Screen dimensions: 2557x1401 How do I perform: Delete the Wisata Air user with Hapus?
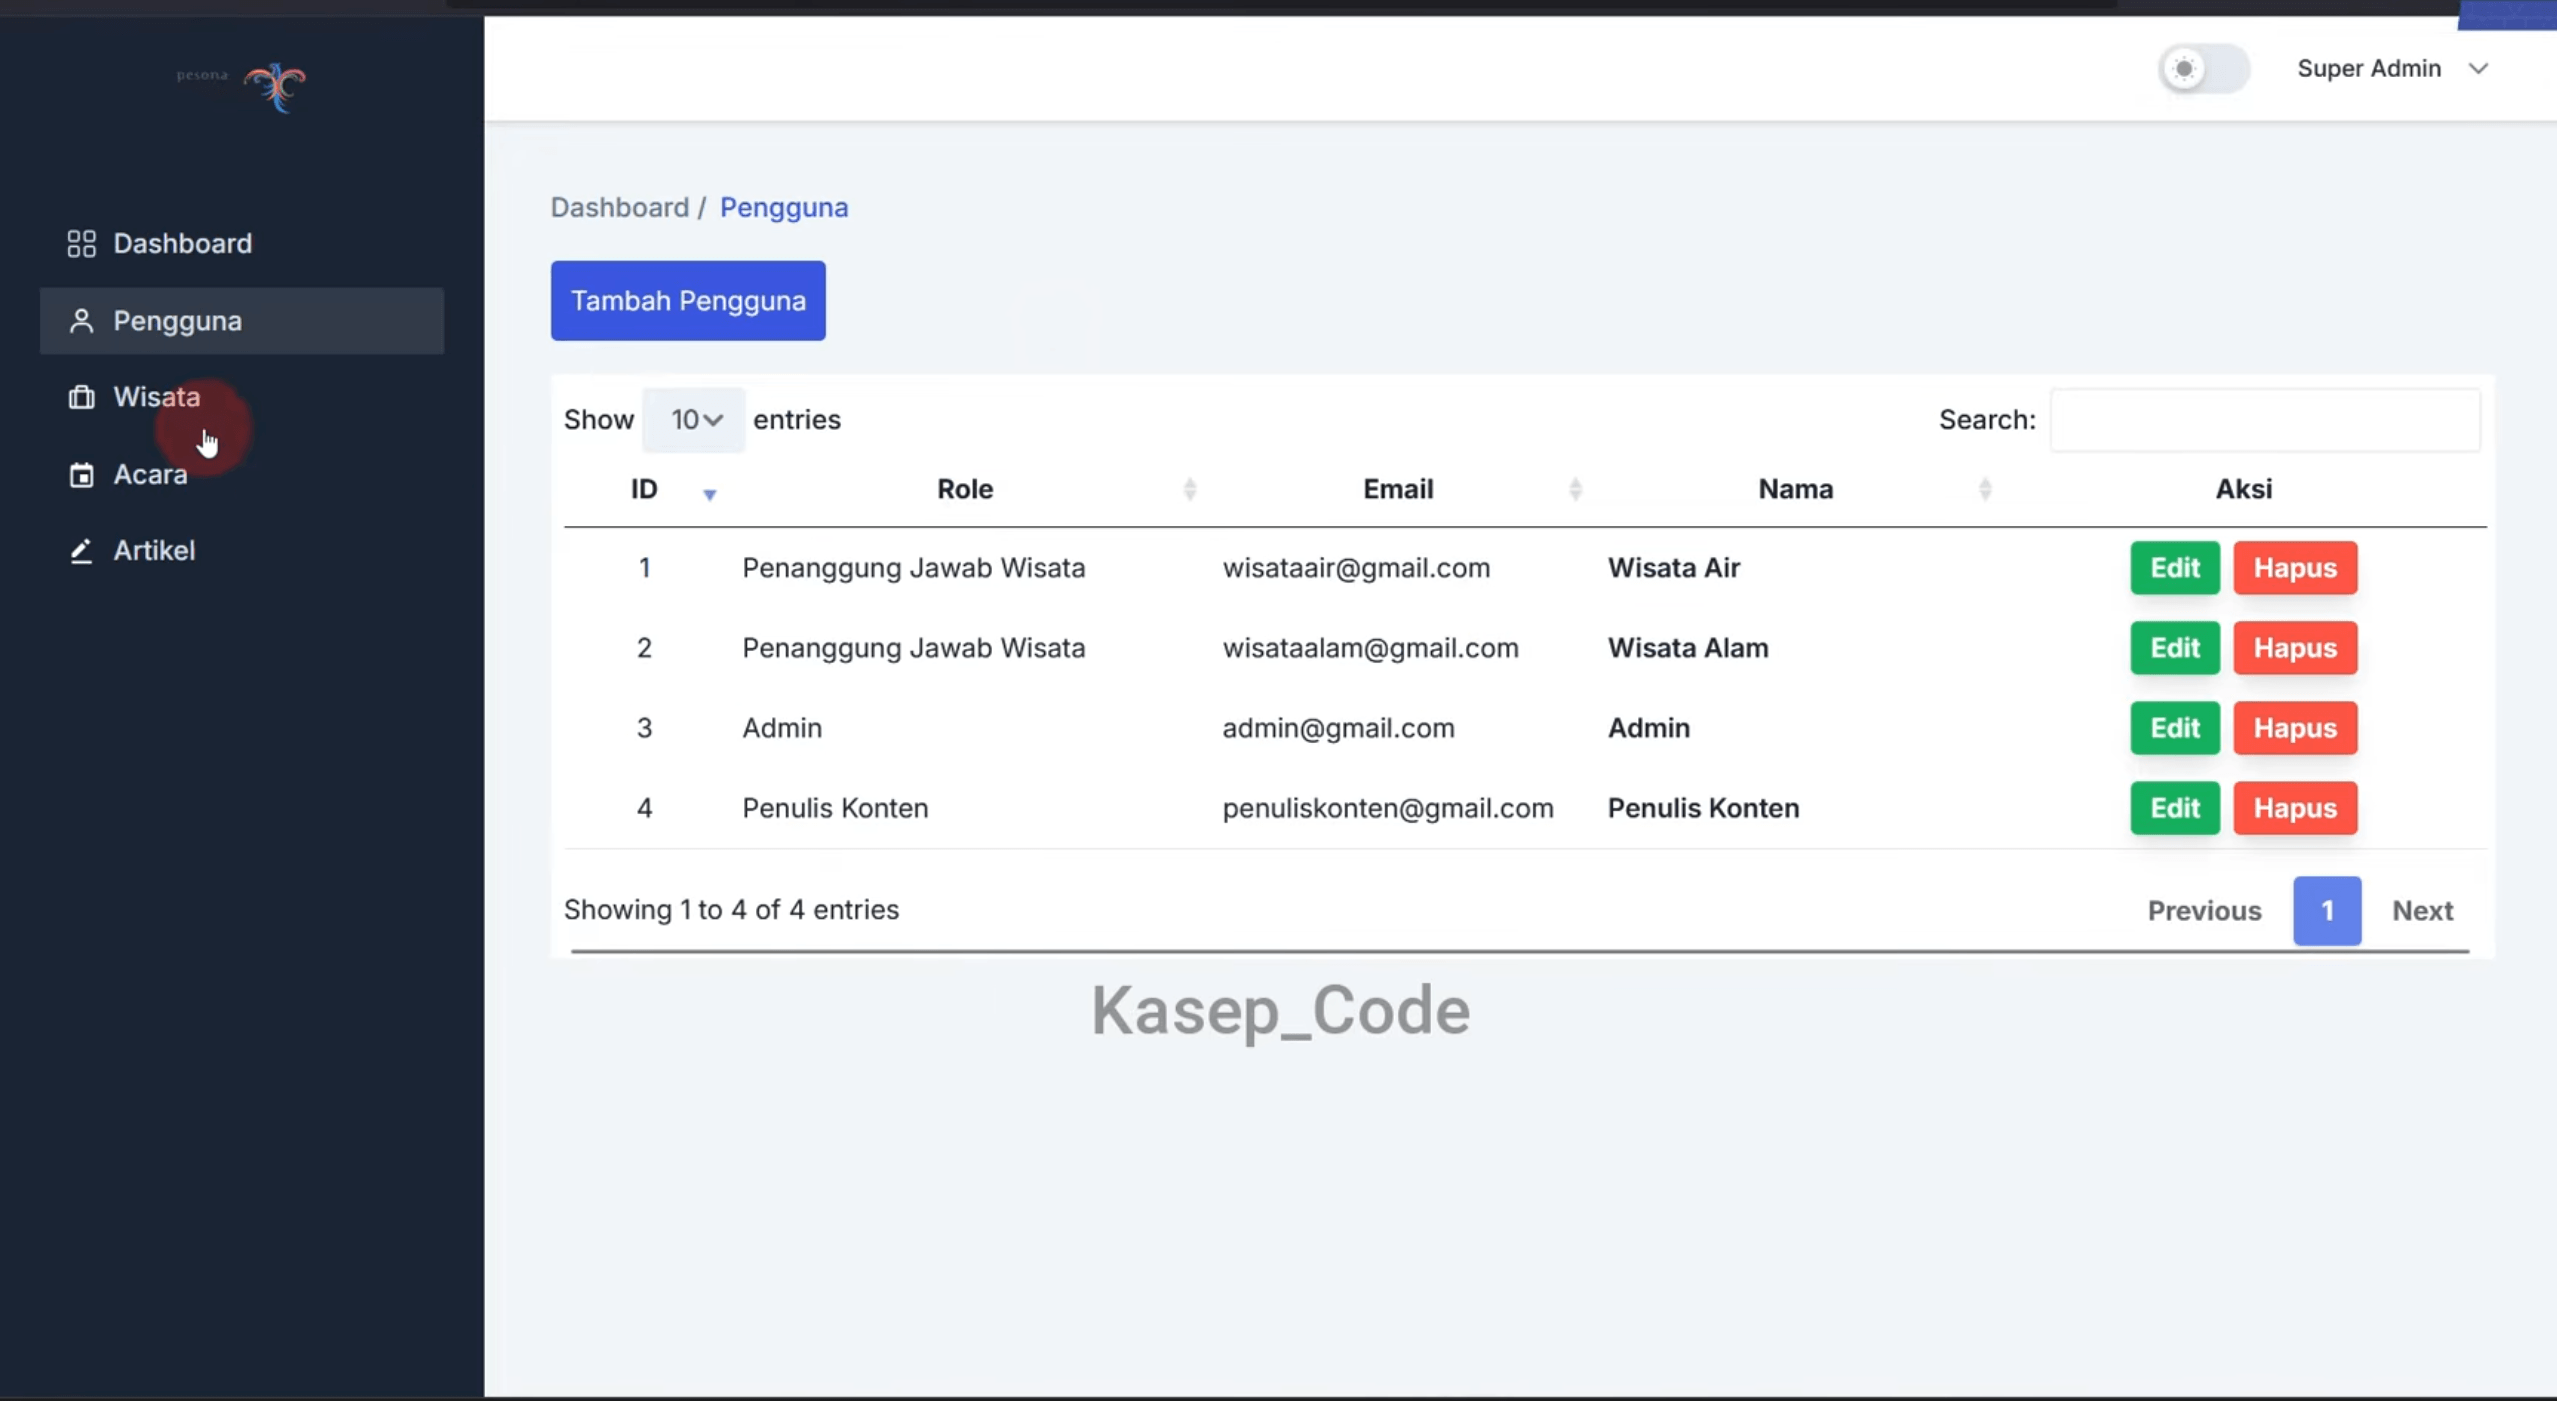point(2295,568)
